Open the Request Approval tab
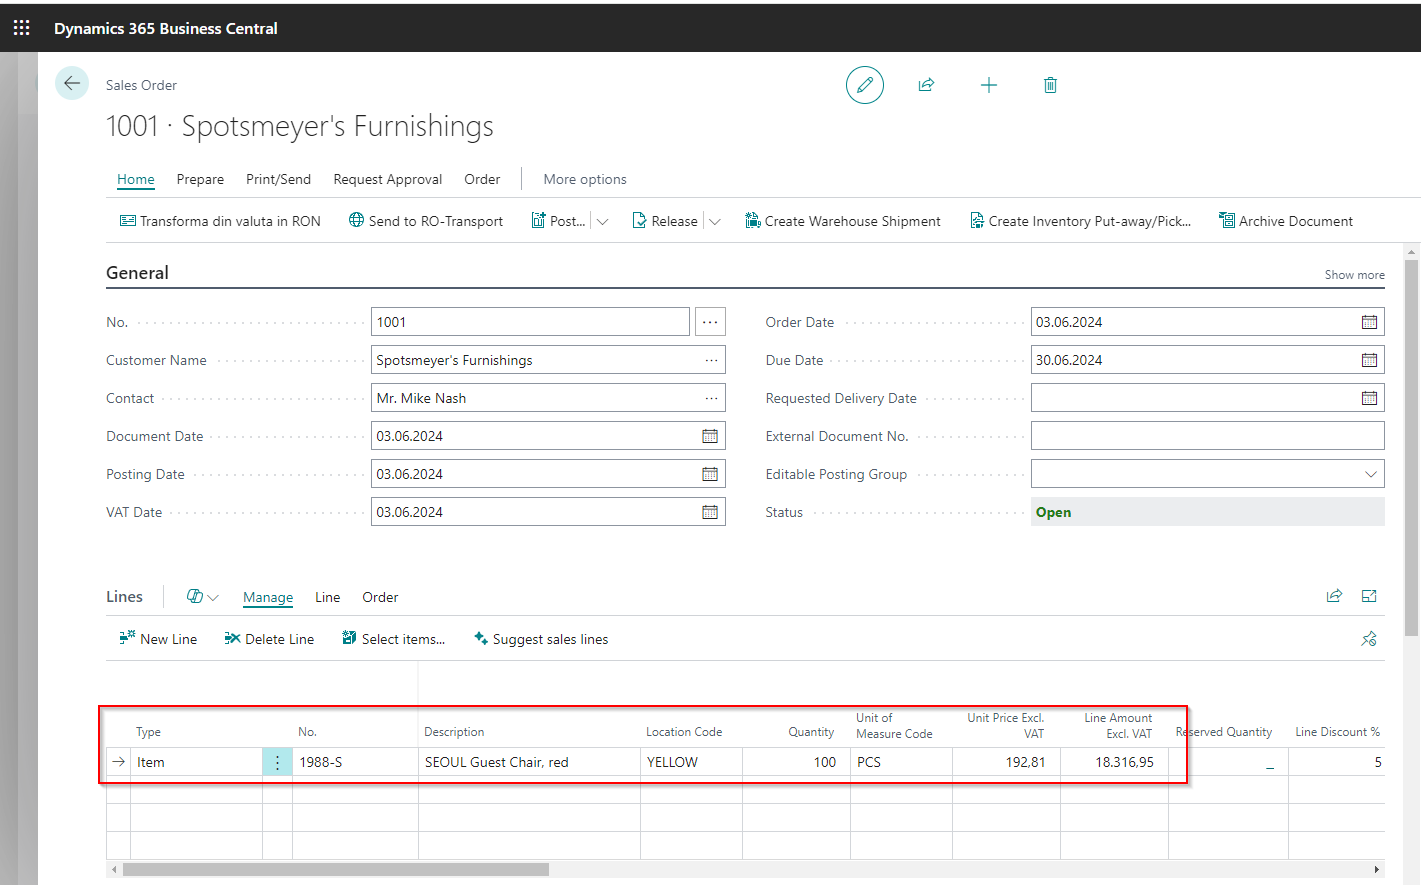The height and width of the screenshot is (885, 1421). click(388, 179)
